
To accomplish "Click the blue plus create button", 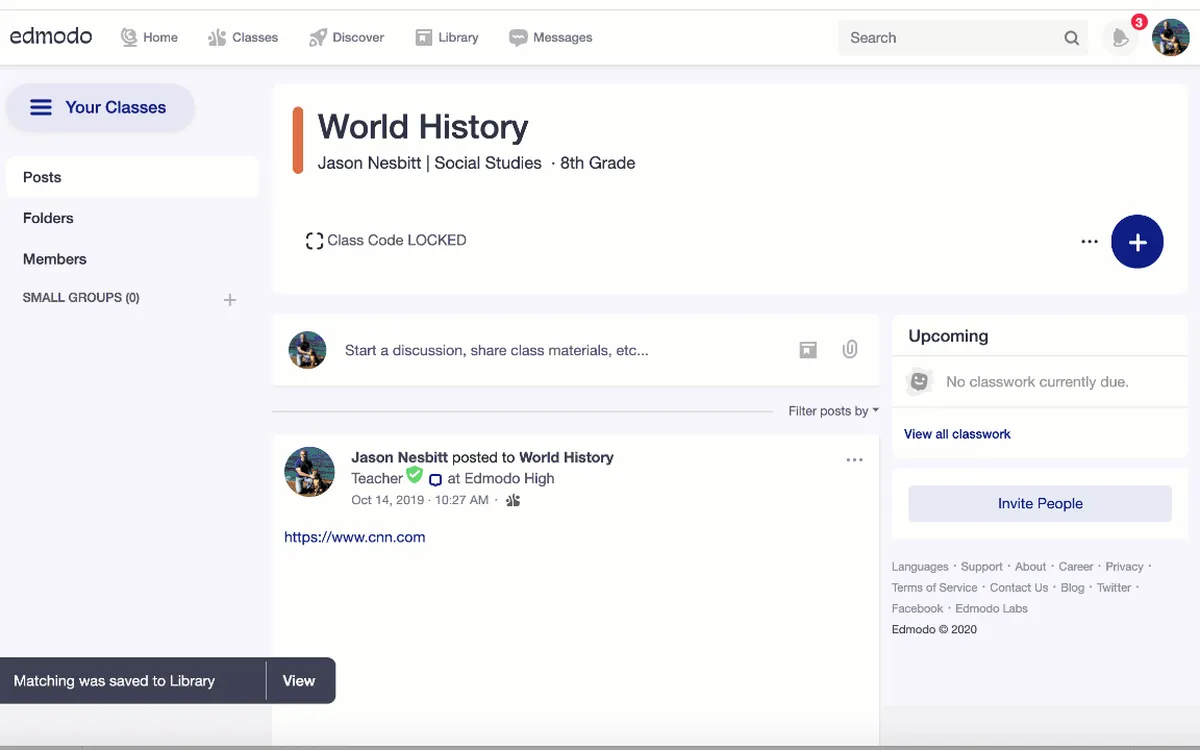I will [x=1137, y=242].
